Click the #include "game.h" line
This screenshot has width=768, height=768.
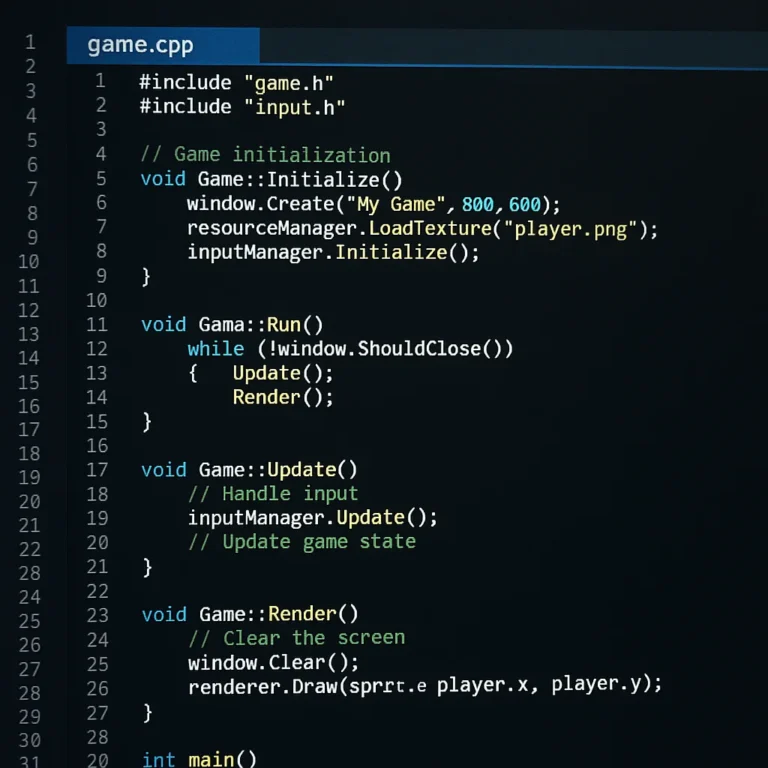[x=237, y=83]
